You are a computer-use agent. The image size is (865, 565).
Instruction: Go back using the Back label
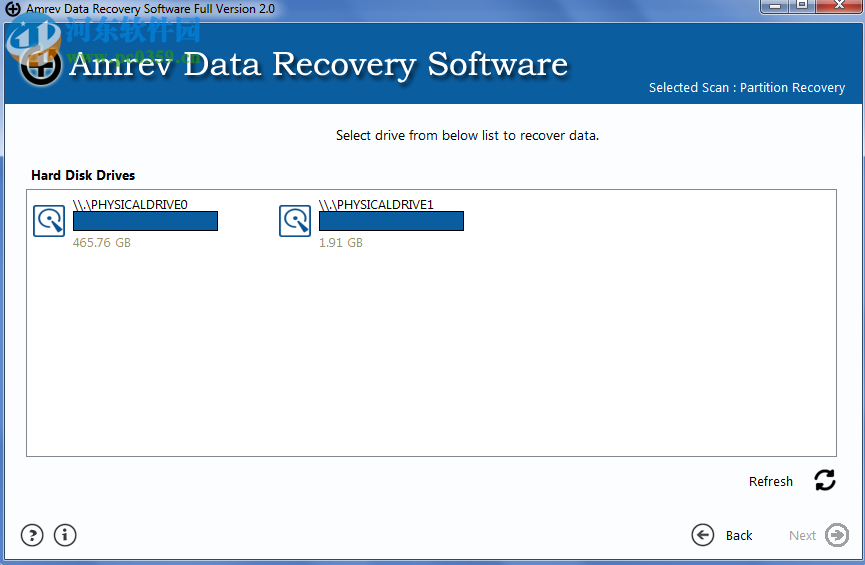[x=739, y=536]
